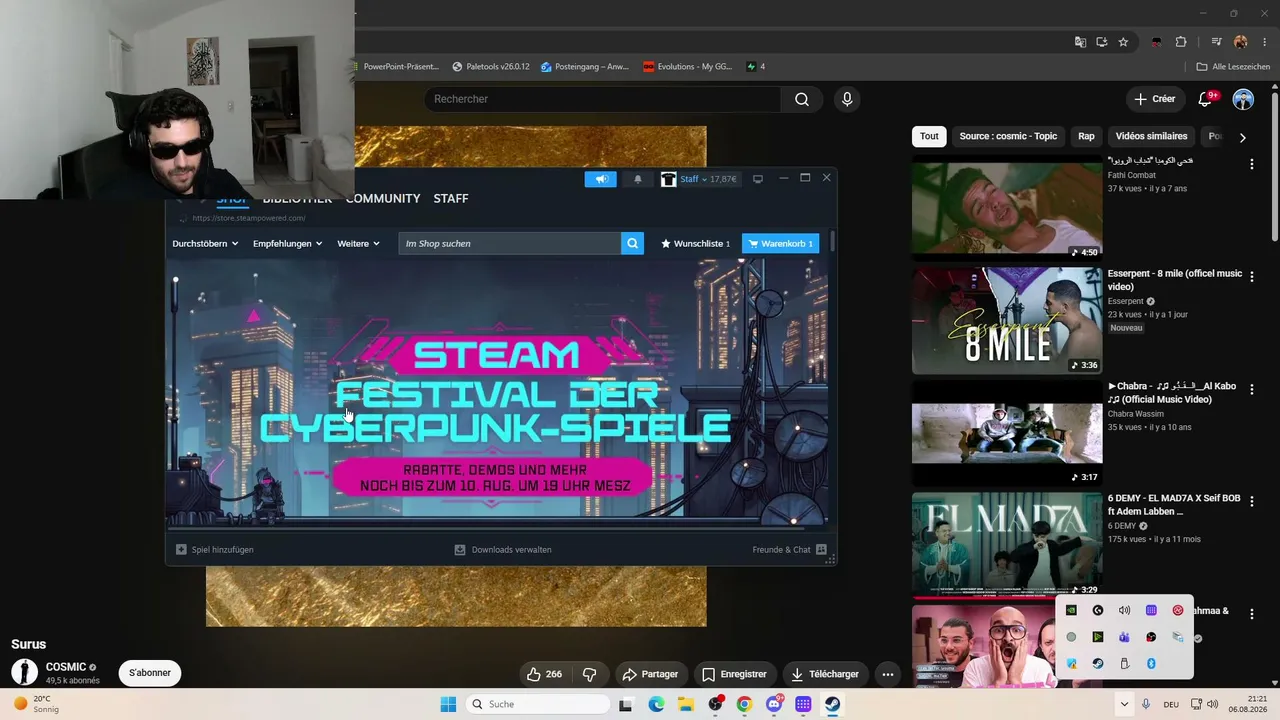Open the Chabra Al Kabo video thumbnail
This screenshot has height=720, width=1280.
tap(1007, 432)
